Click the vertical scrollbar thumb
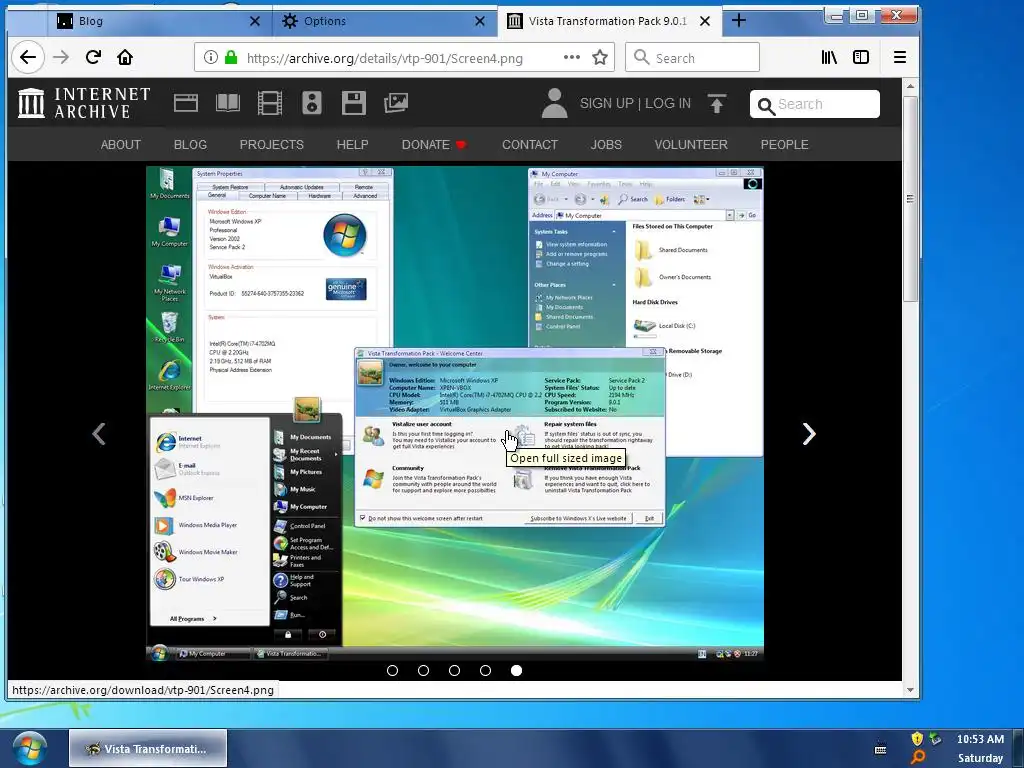Image resolution: width=1024 pixels, height=768 pixels. coord(910,199)
